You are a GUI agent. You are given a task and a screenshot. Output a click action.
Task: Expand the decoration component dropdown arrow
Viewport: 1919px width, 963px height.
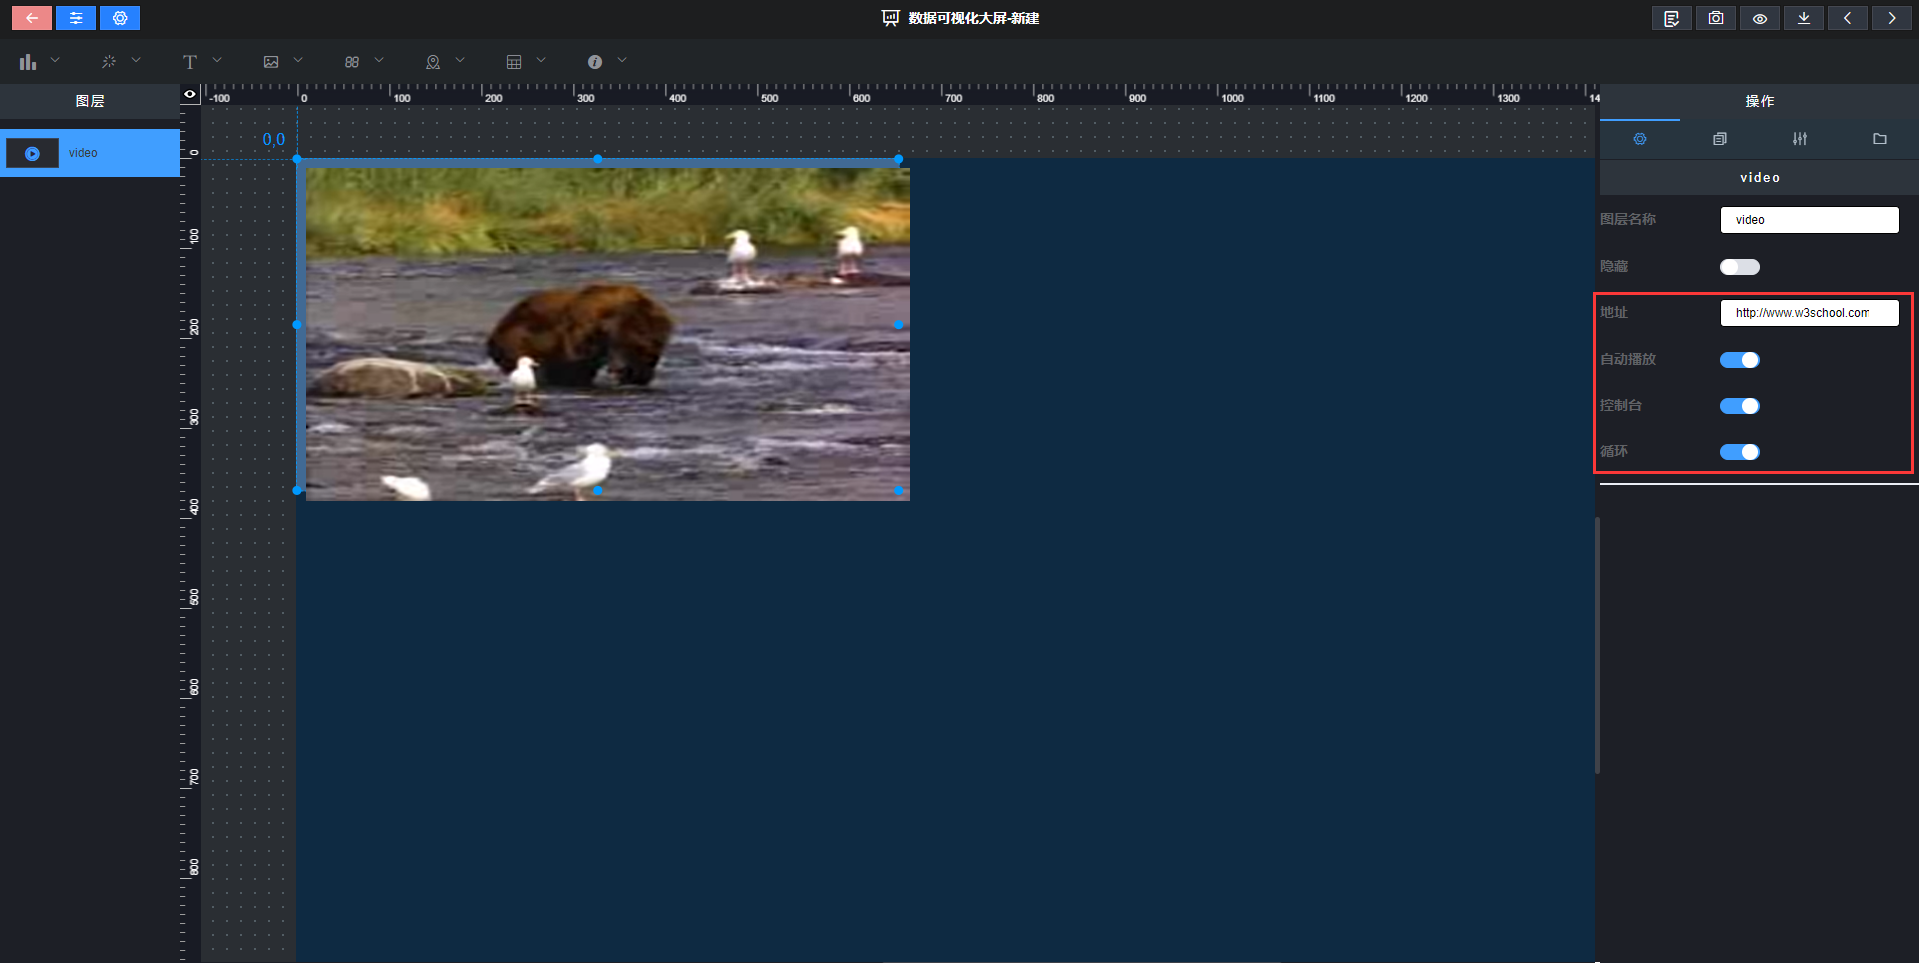point(136,60)
